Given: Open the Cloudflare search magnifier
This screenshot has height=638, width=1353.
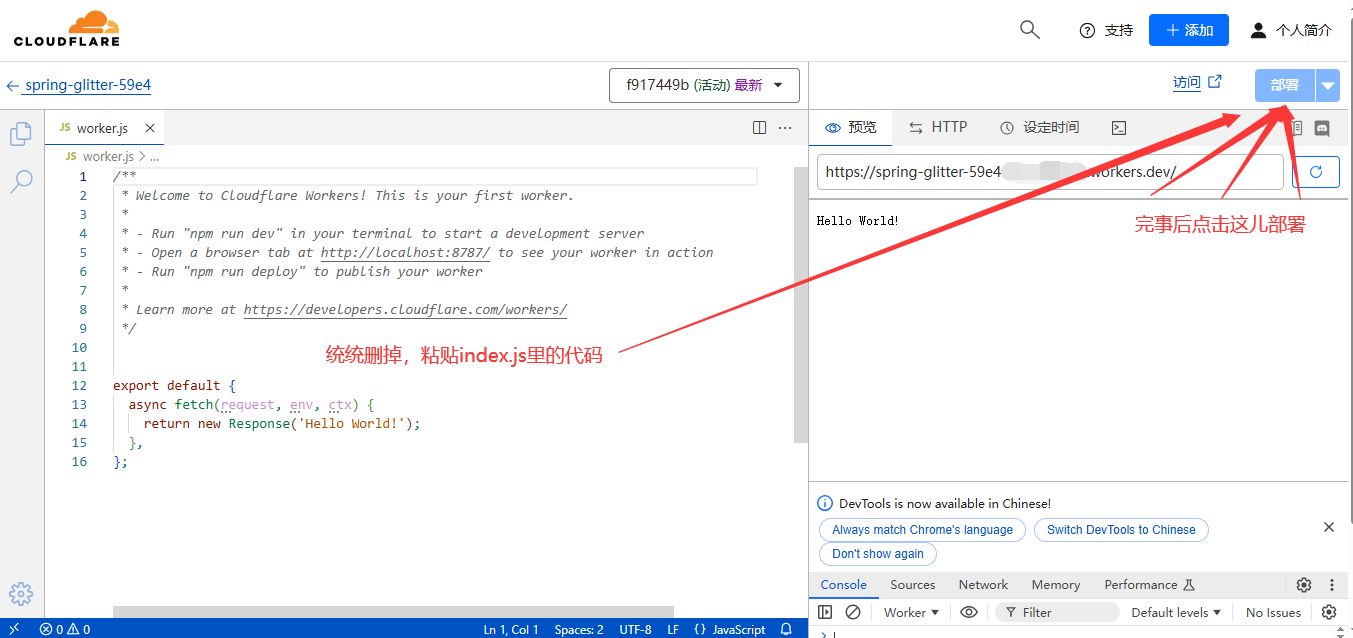Looking at the screenshot, I should coord(1029,30).
